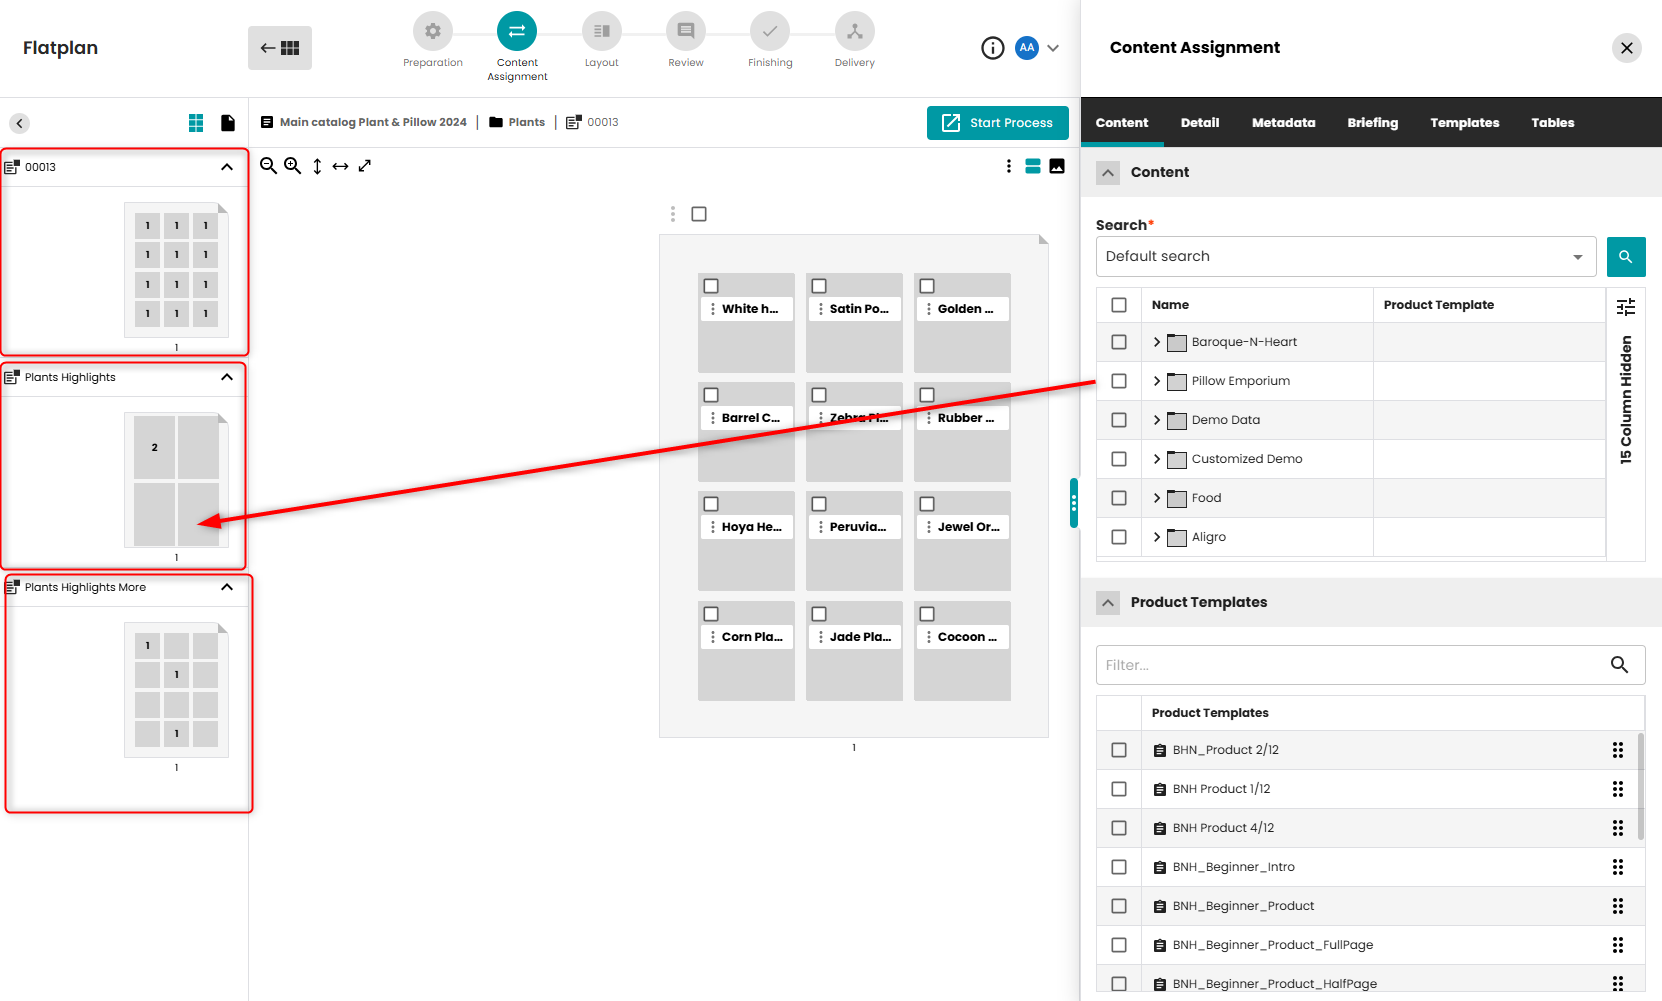The image size is (1662, 1001).
Task: Open the Default search dropdown
Action: pos(1578,256)
